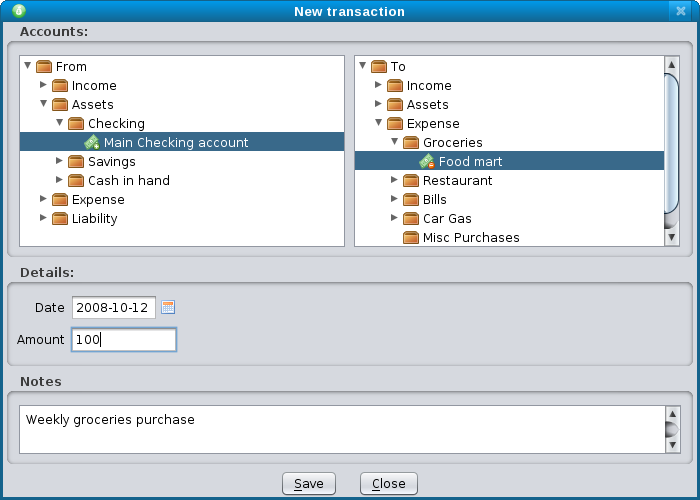Click the Expense folder icon in To tree

tap(395, 123)
